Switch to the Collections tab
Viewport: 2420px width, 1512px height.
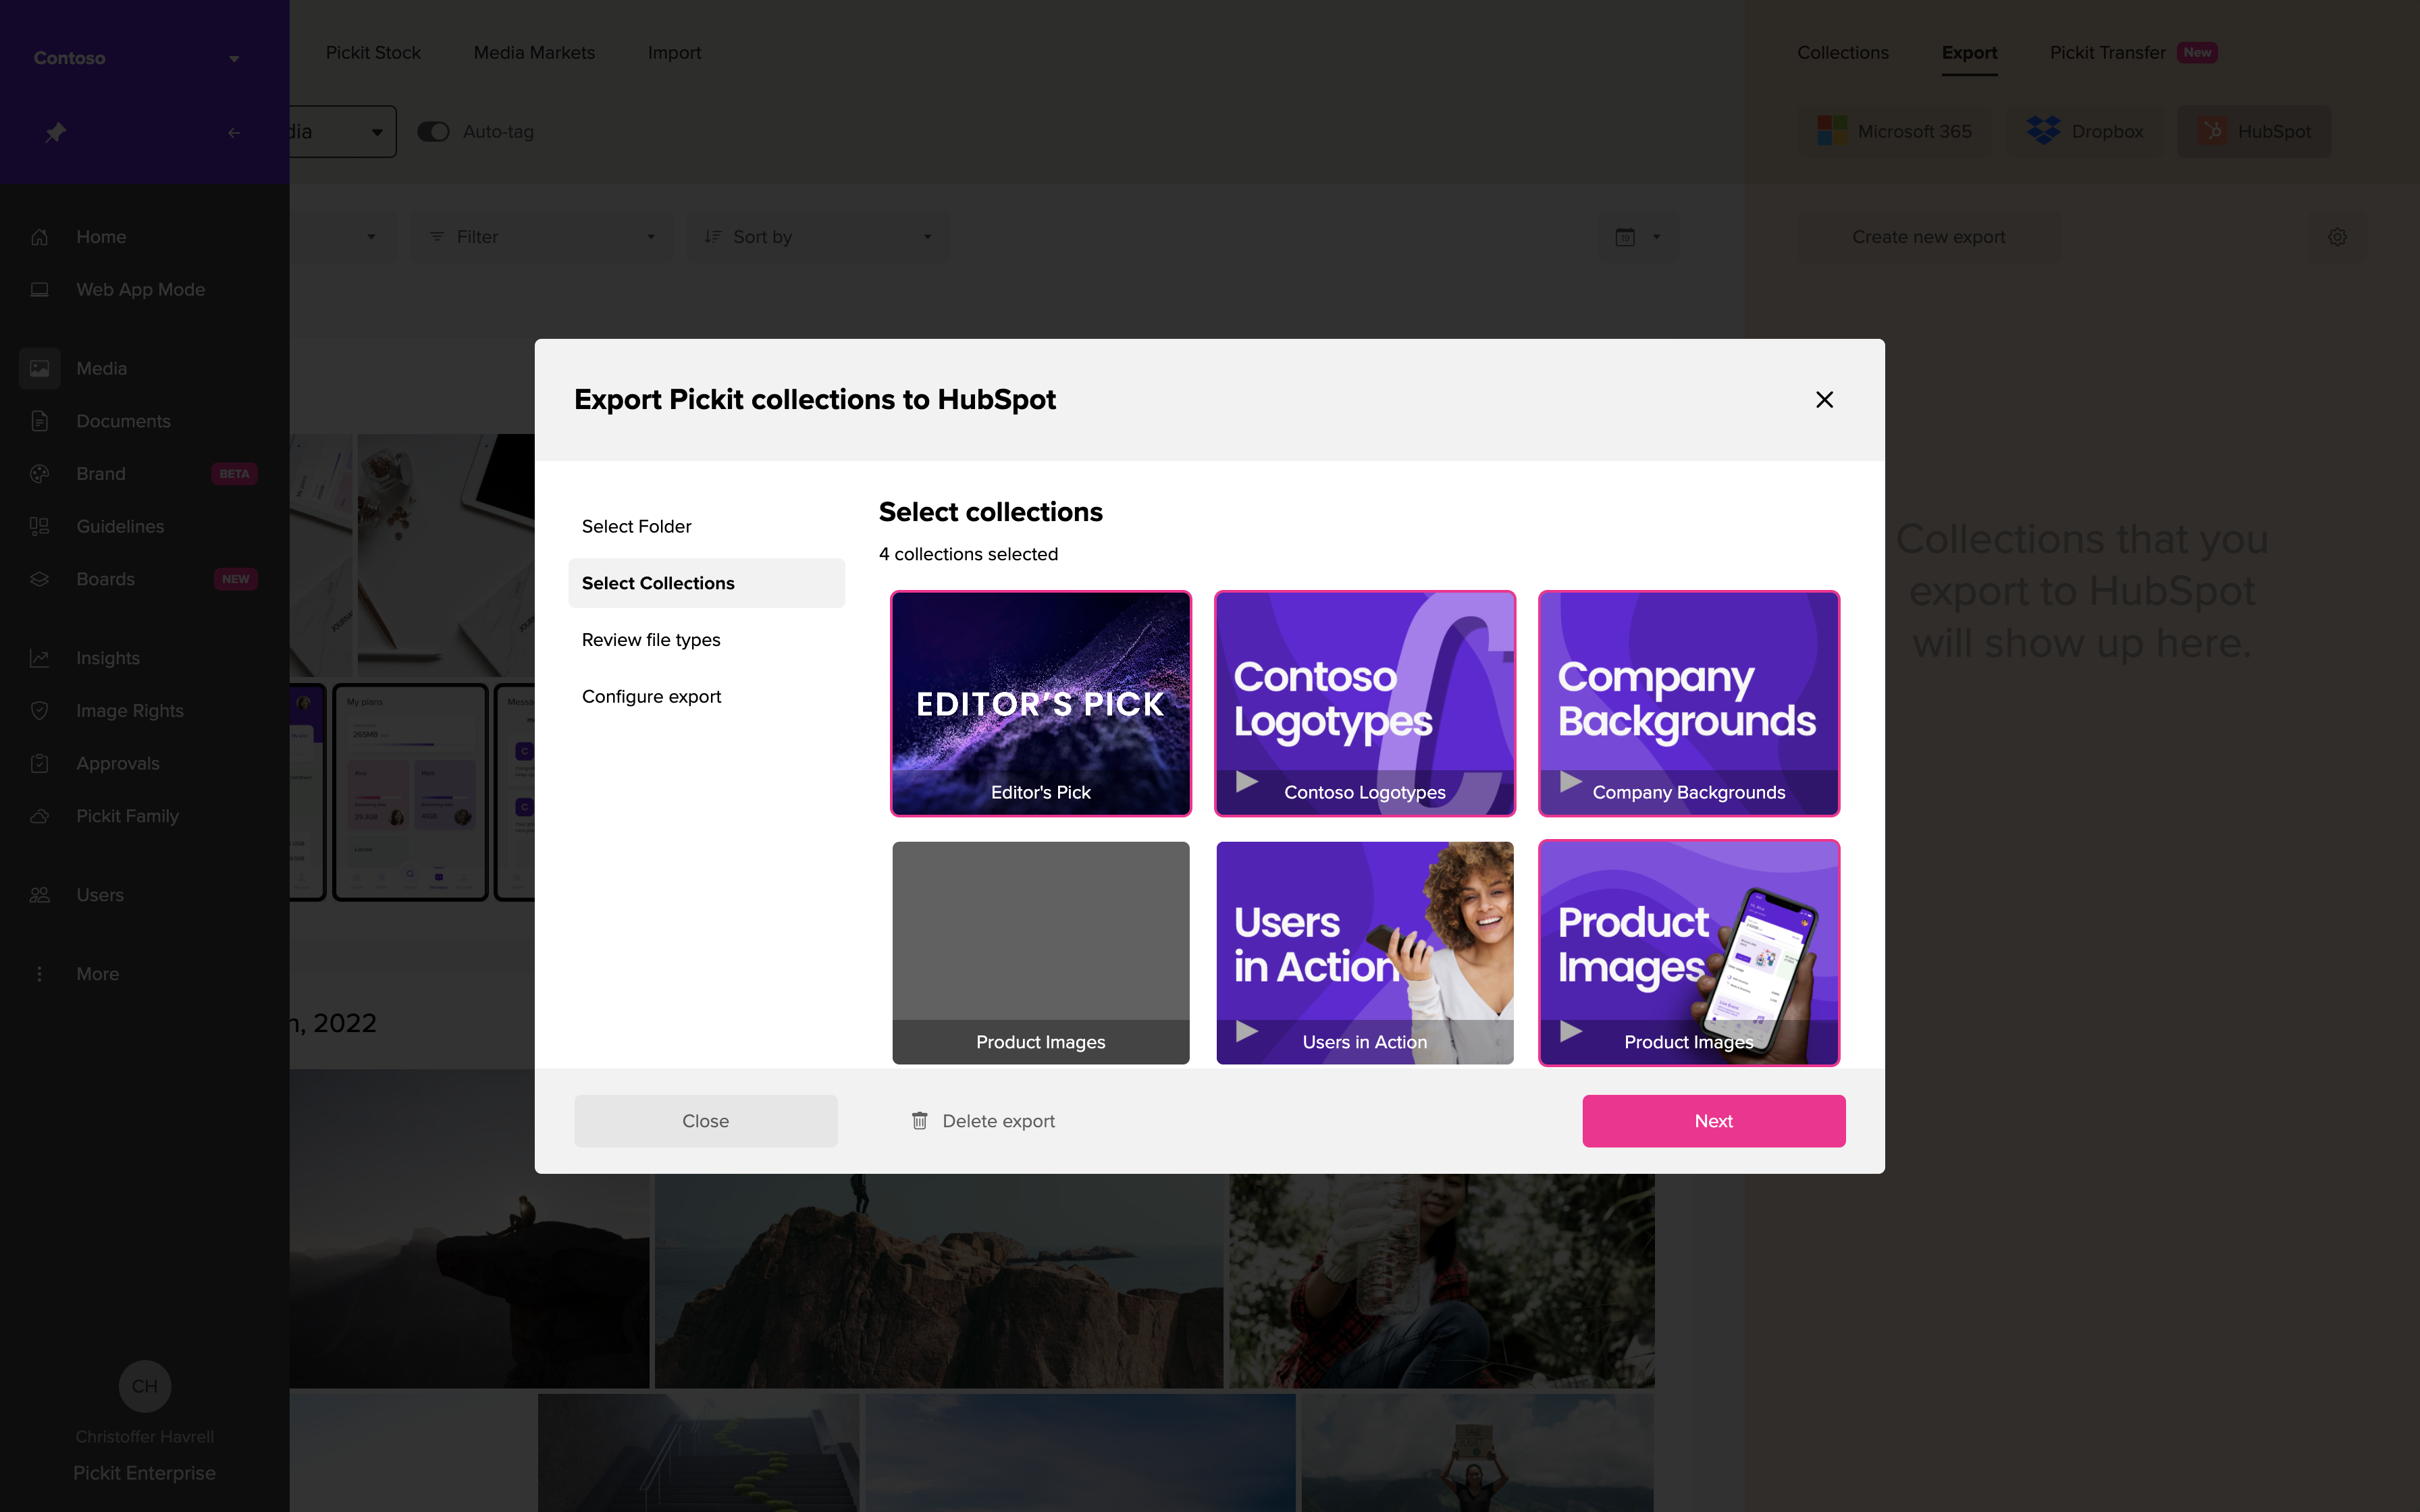1842,53
